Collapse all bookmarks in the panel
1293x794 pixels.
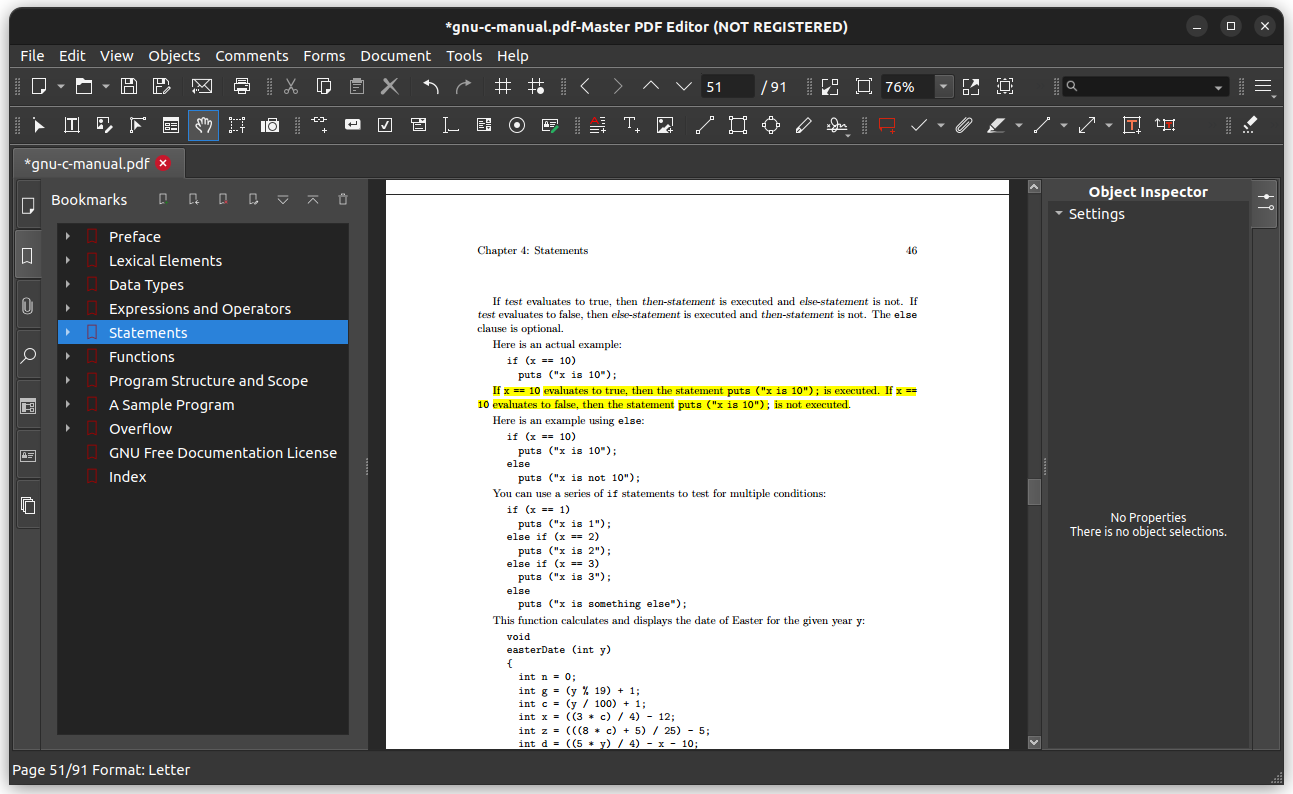pyautogui.click(x=313, y=199)
